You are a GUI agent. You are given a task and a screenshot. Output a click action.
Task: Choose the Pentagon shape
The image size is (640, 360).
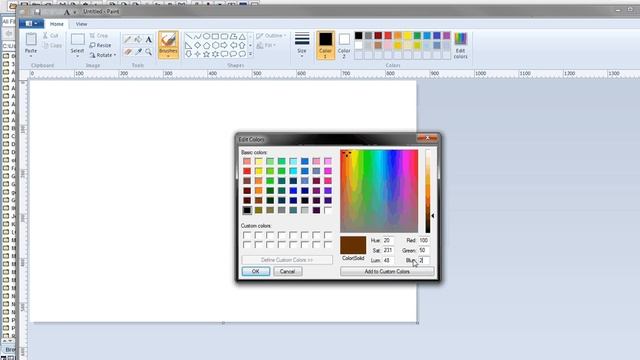[x=207, y=45]
